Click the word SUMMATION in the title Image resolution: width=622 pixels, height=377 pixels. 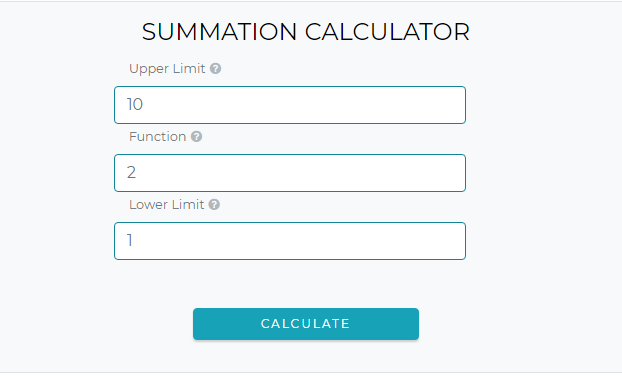219,32
